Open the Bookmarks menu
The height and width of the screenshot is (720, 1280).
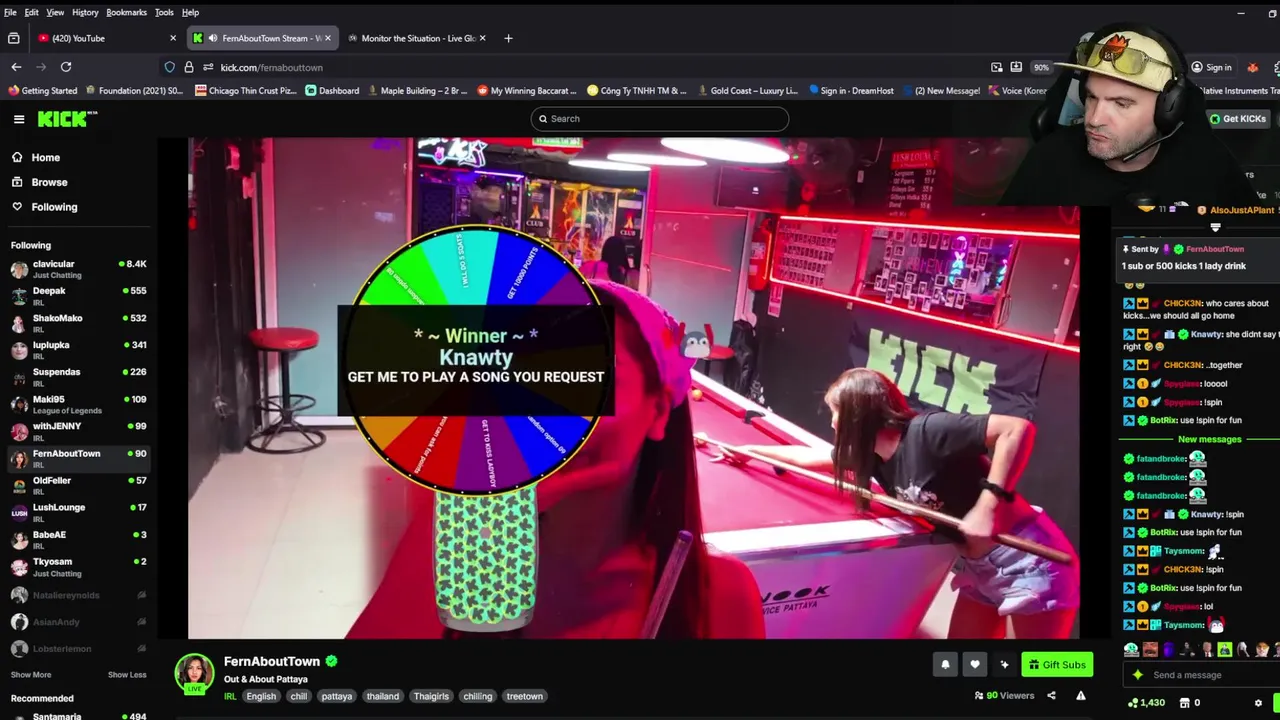pyautogui.click(x=126, y=12)
